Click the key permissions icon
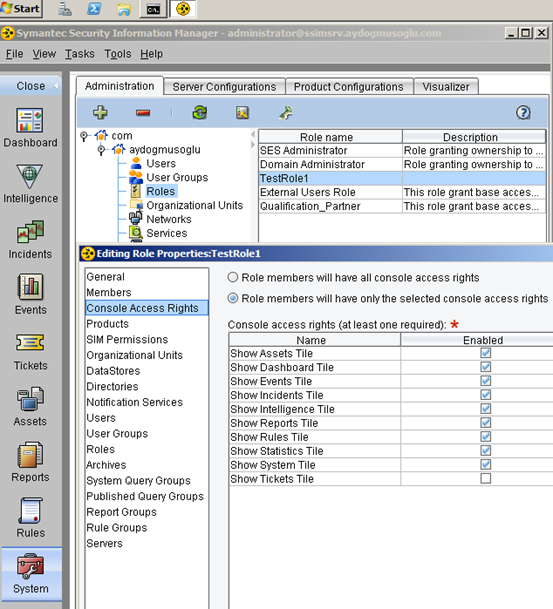This screenshot has width=553, height=609. coord(286,113)
